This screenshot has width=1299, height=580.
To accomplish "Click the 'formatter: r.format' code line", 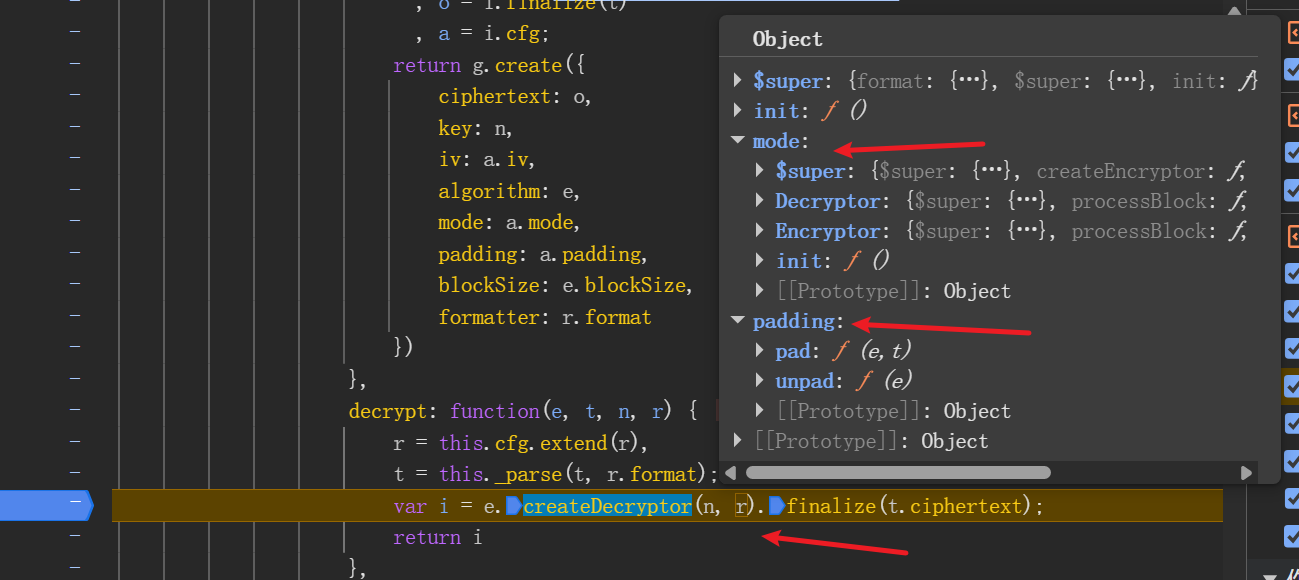I will pyautogui.click(x=544, y=317).
